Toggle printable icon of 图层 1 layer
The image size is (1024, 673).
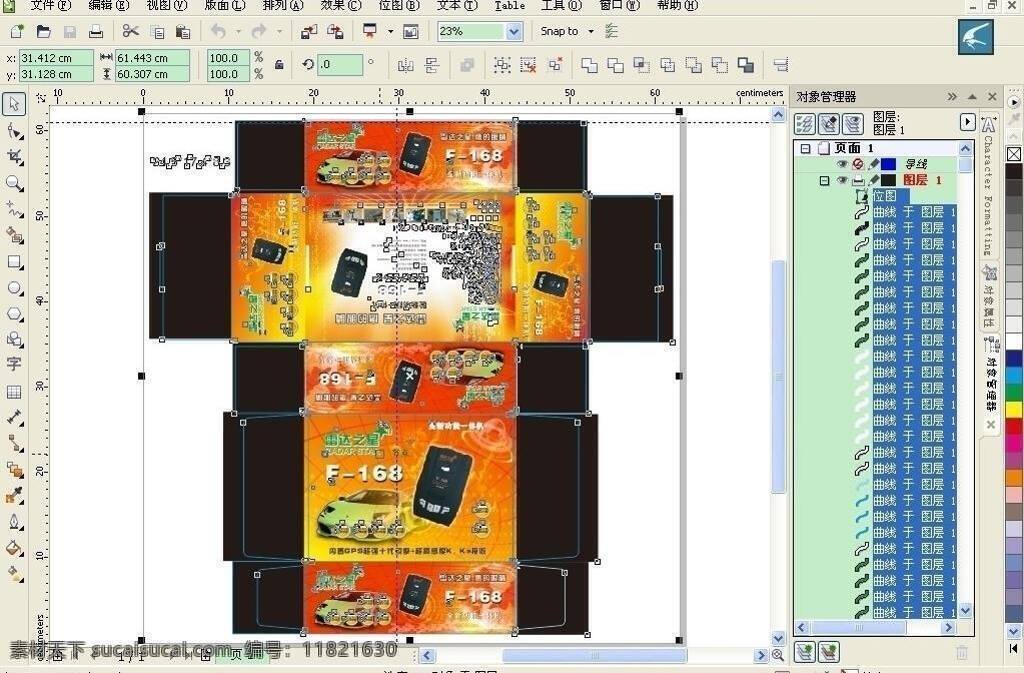coord(858,180)
